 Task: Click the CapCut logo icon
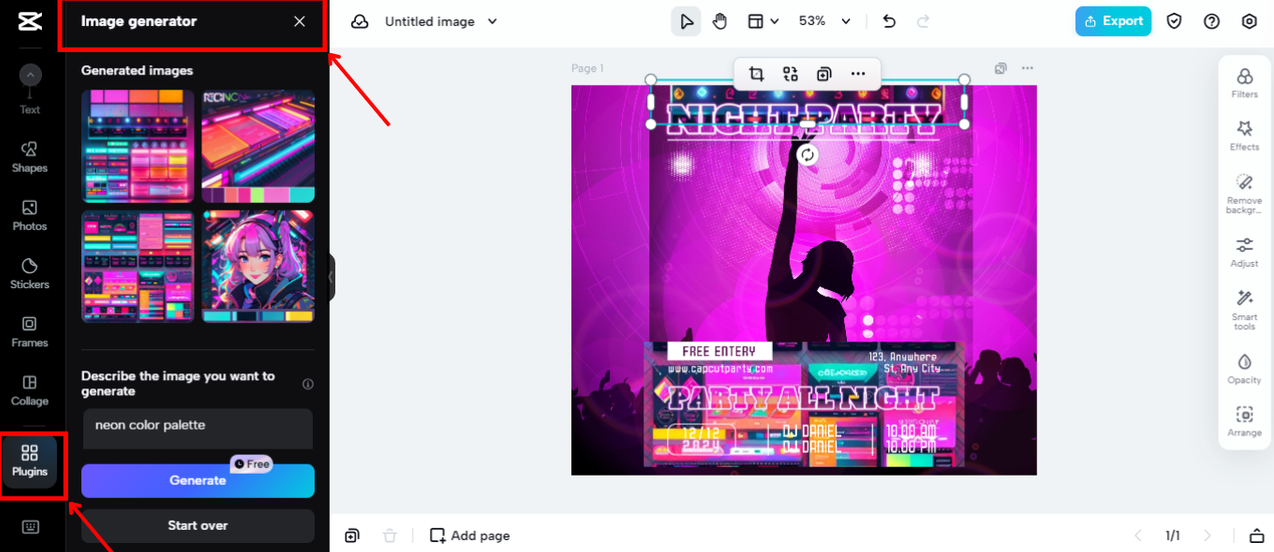pyautogui.click(x=30, y=22)
